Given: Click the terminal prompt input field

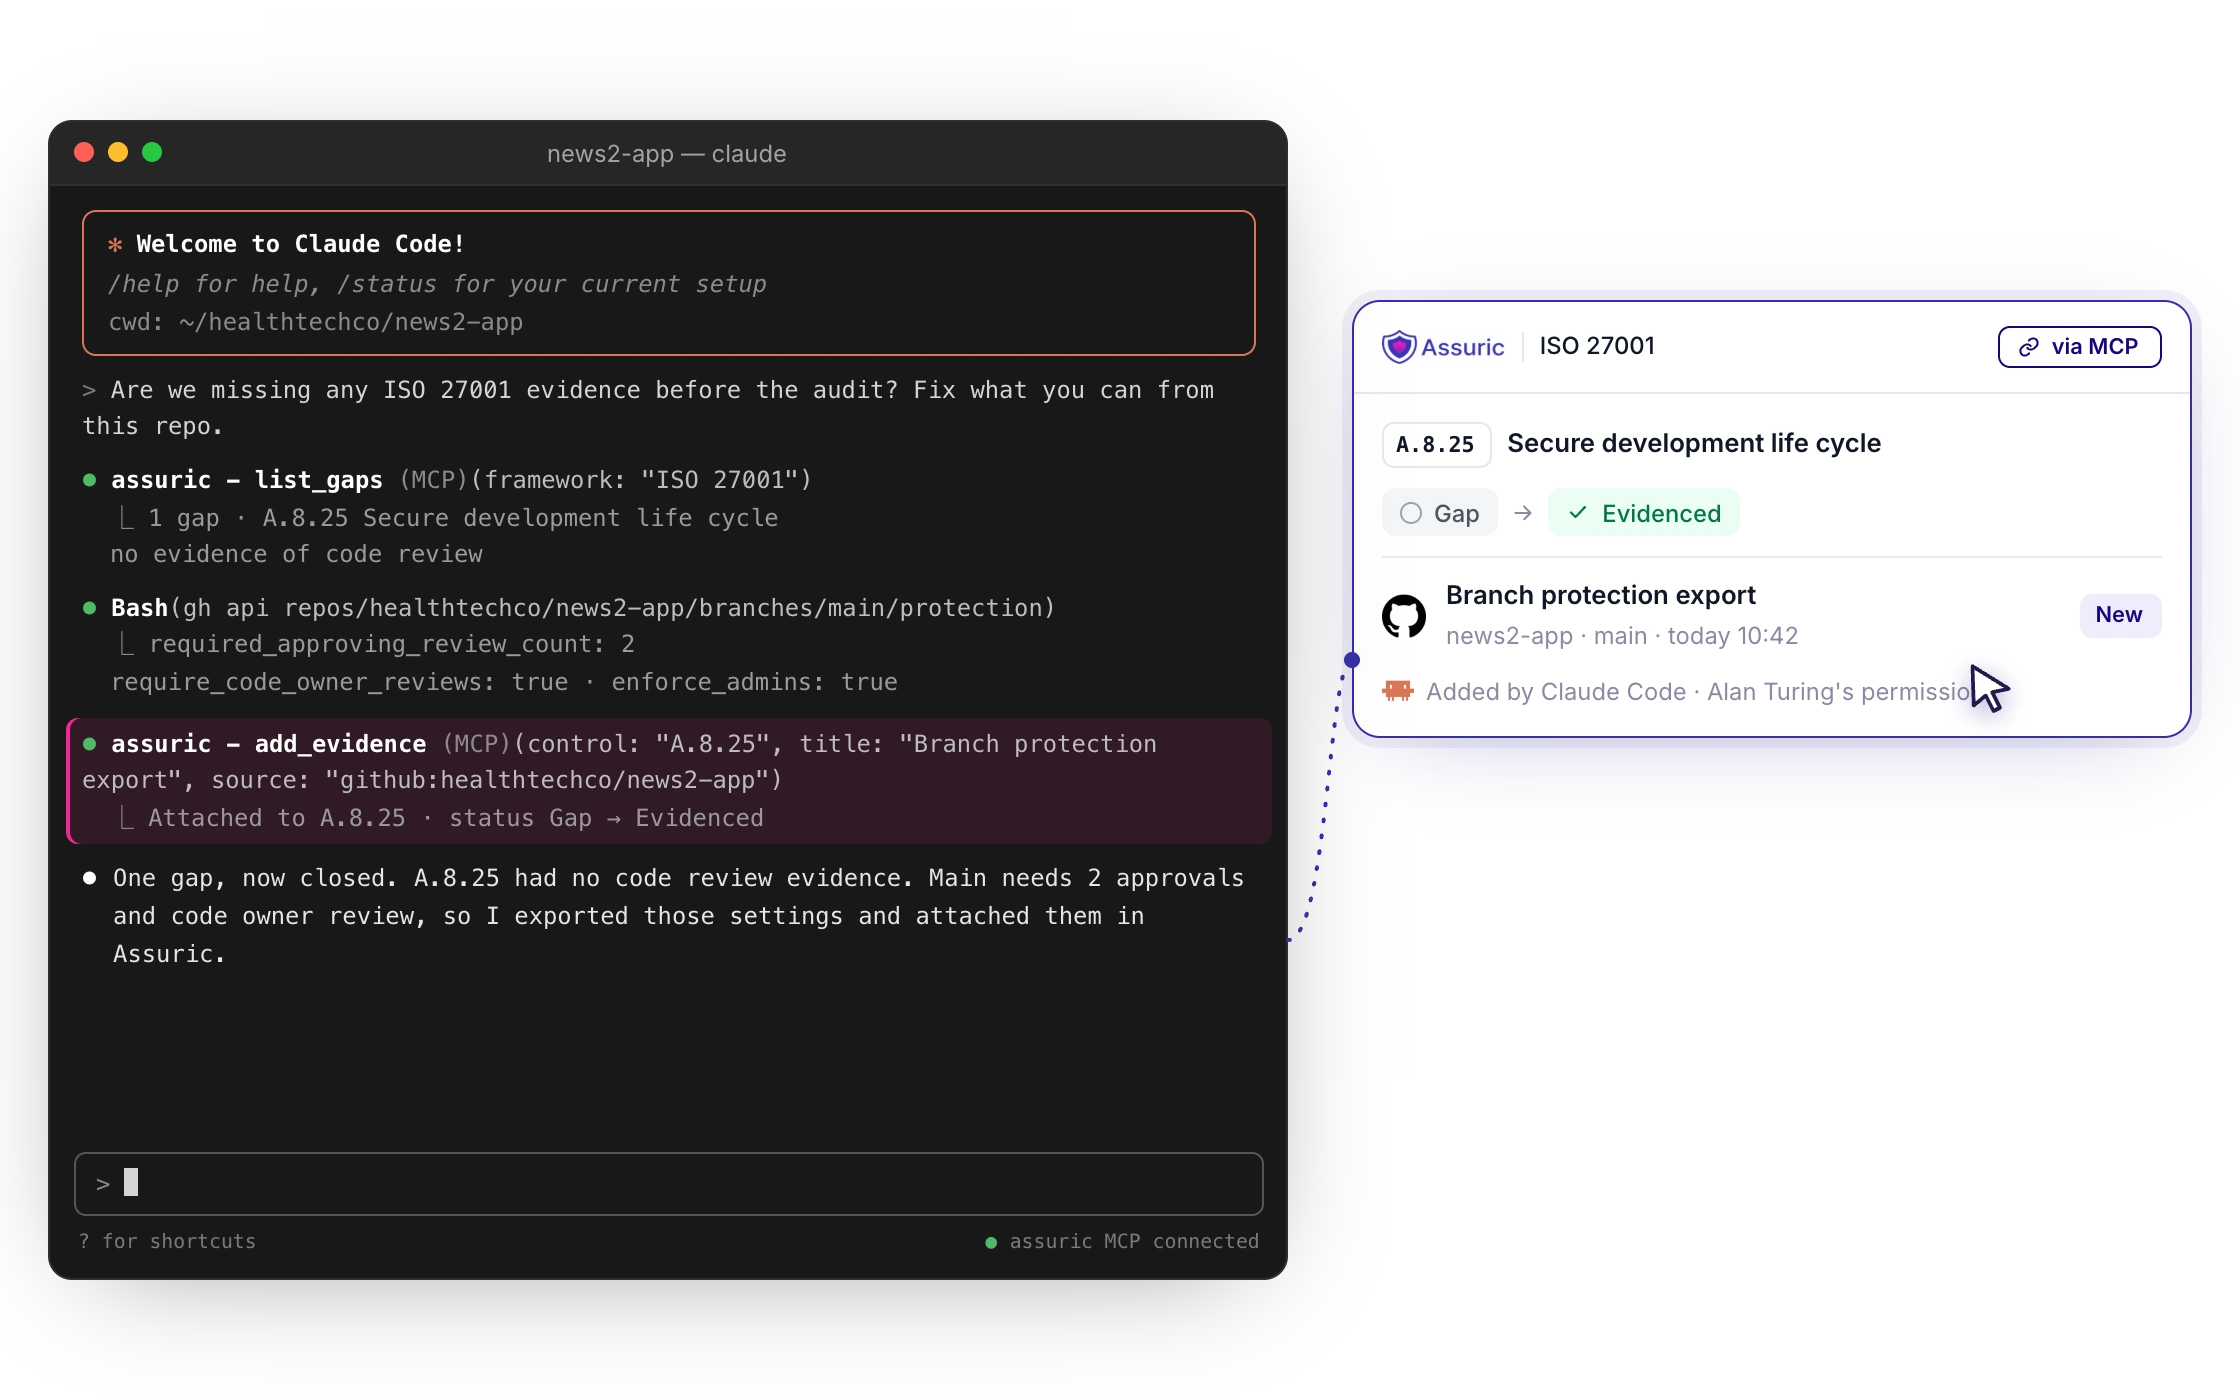Looking at the screenshot, I should tap(668, 1184).
